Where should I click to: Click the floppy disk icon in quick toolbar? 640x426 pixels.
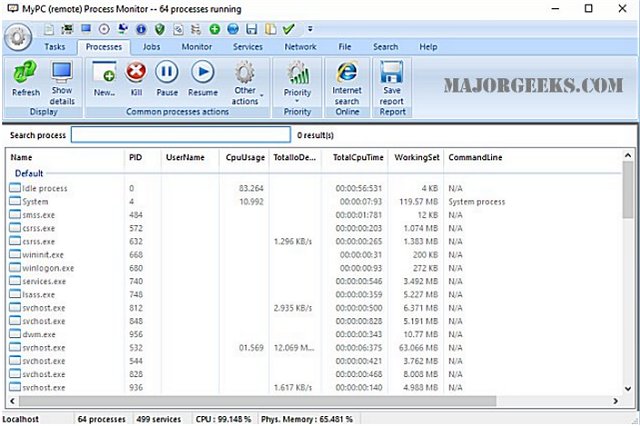click(x=251, y=29)
